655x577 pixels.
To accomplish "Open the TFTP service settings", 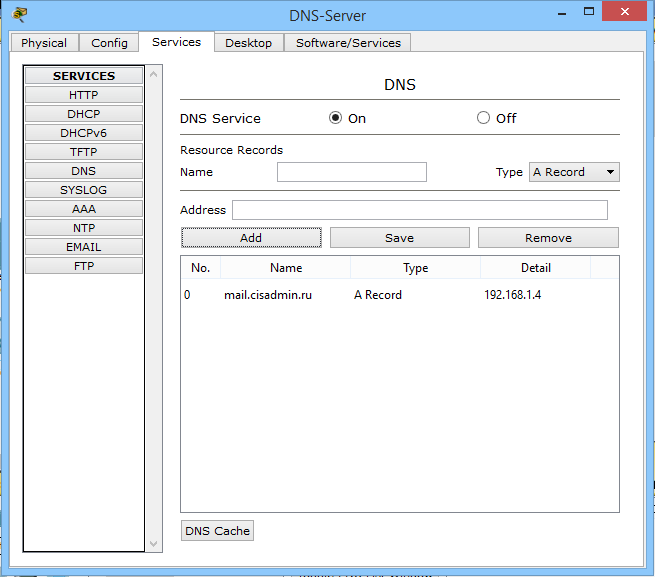I will pyautogui.click(x=84, y=152).
